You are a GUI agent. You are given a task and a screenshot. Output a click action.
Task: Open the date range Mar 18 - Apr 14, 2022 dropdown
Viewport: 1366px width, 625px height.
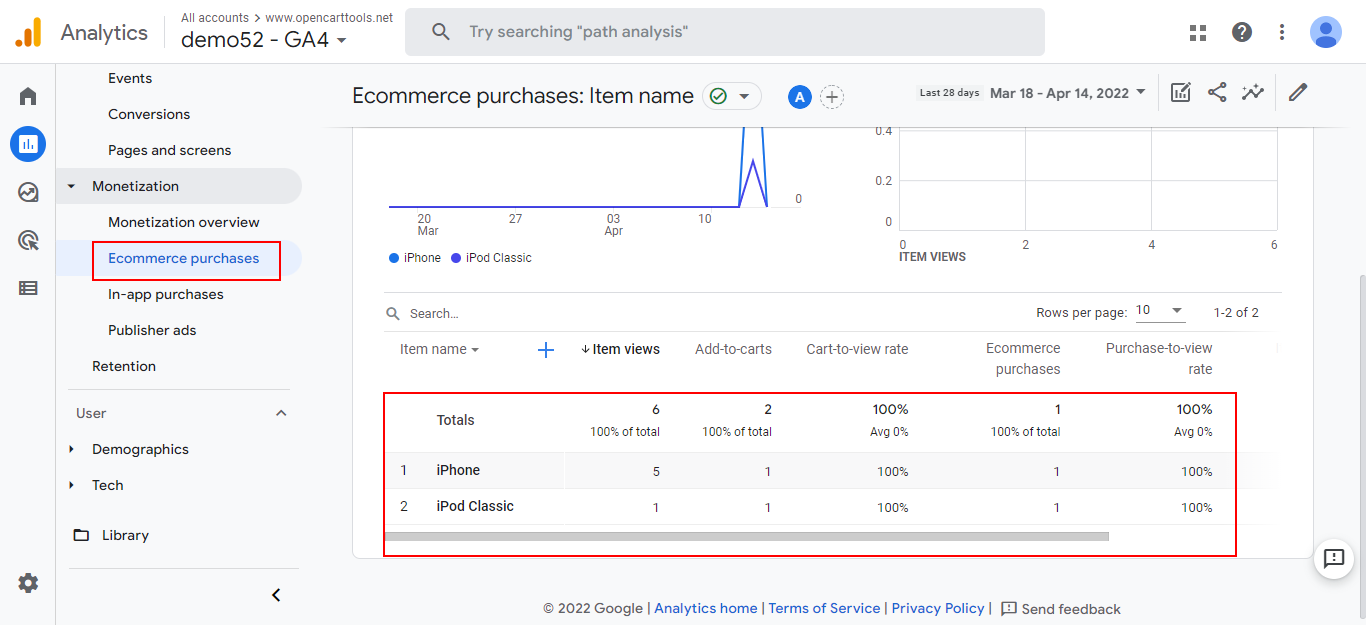1067,93
